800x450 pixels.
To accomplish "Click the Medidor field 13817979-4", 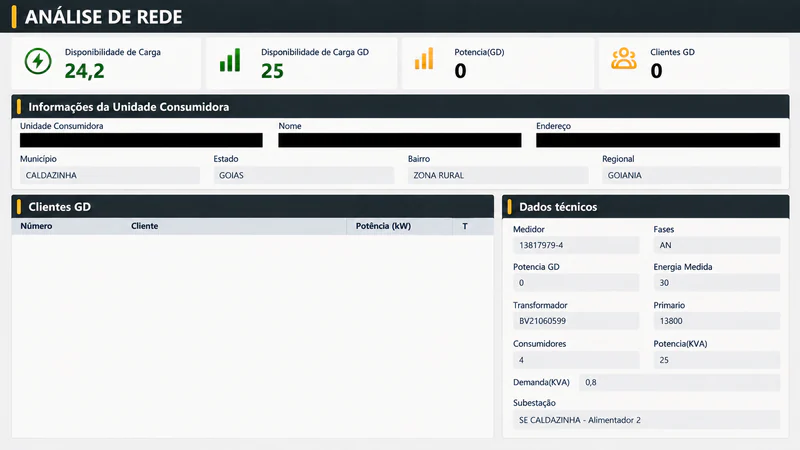I will click(576, 245).
